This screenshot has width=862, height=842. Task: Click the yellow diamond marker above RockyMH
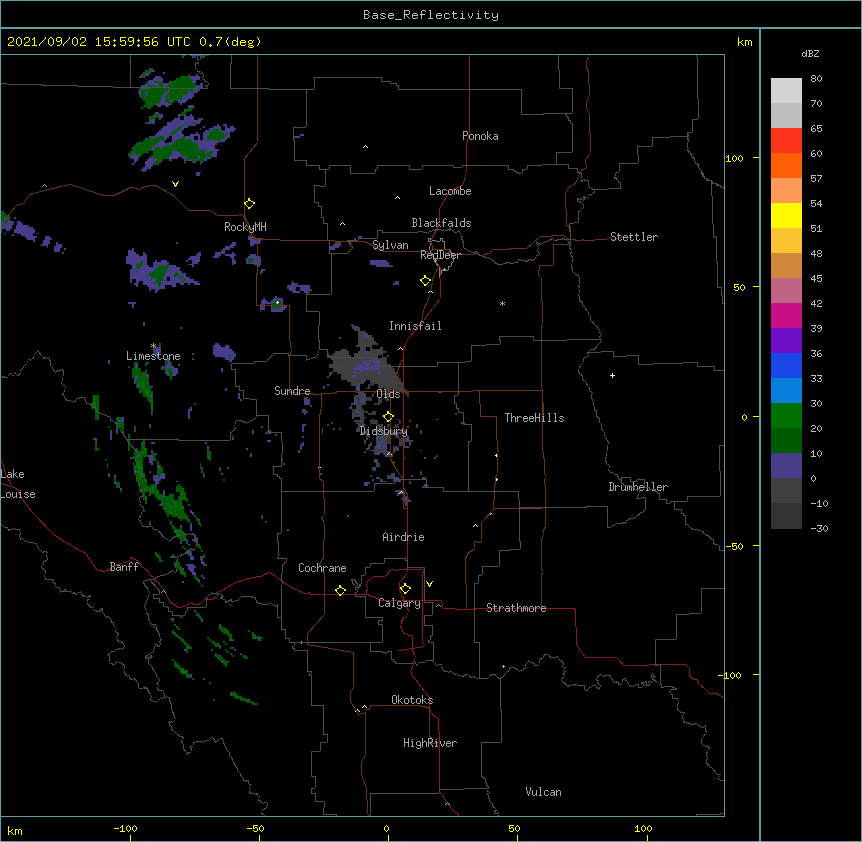click(x=249, y=204)
